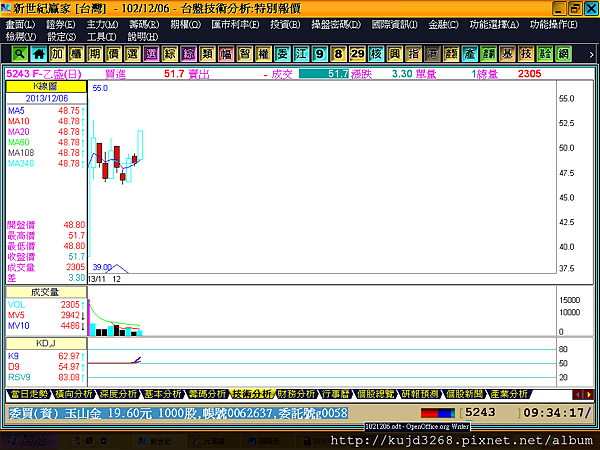Click the cyan 委 toolbar icon
This screenshot has height=450, width=600.
click(282, 54)
